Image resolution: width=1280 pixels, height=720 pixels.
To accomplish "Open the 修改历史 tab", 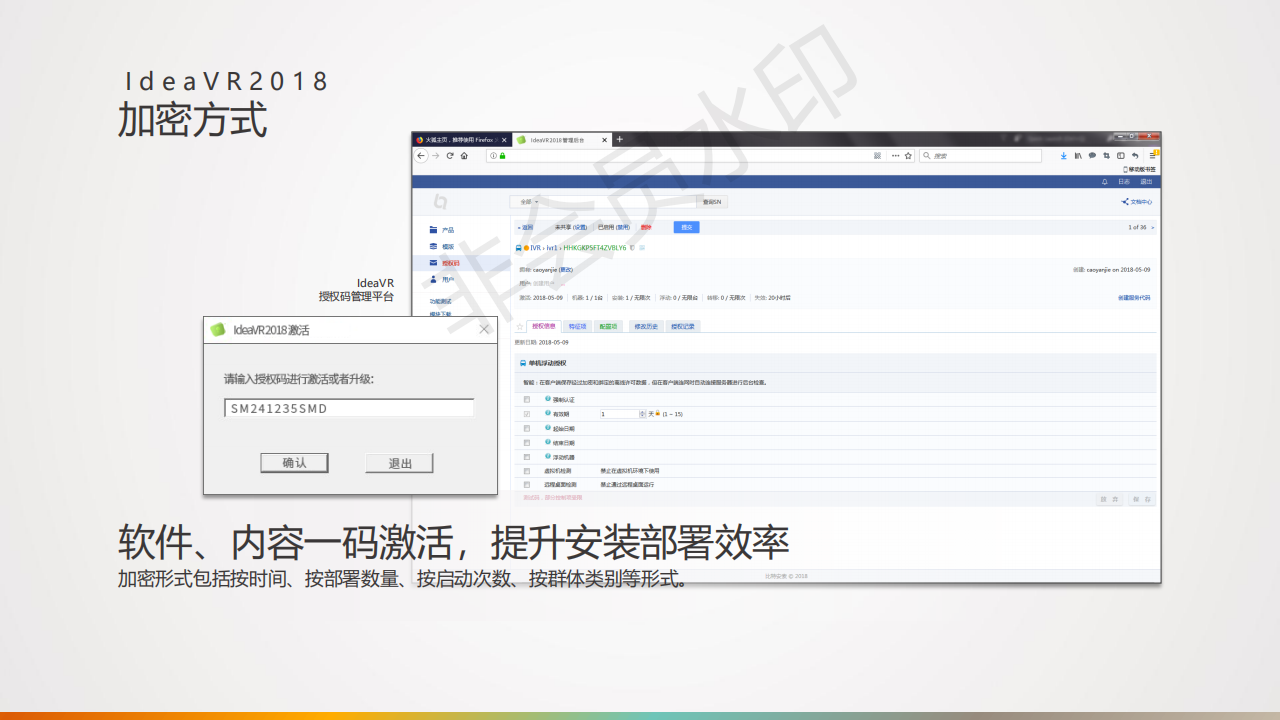I will pyautogui.click(x=646, y=326).
